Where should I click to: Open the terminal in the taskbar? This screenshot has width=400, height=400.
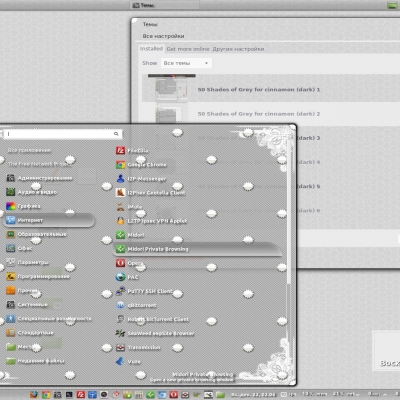pyautogui.click(x=69, y=395)
